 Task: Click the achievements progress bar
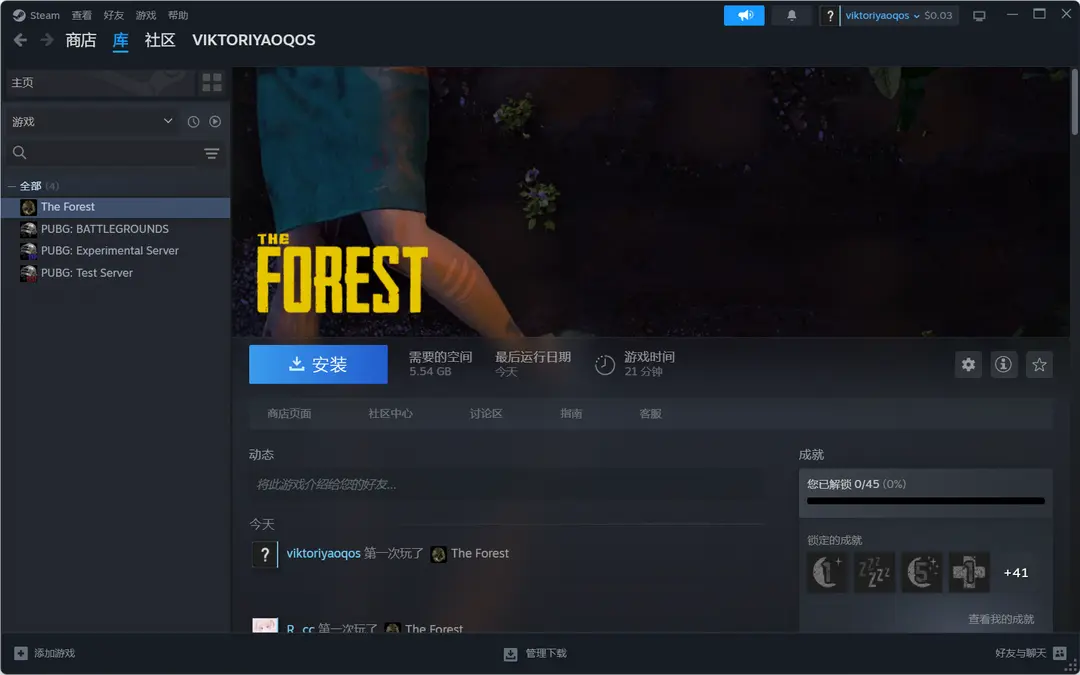926,501
